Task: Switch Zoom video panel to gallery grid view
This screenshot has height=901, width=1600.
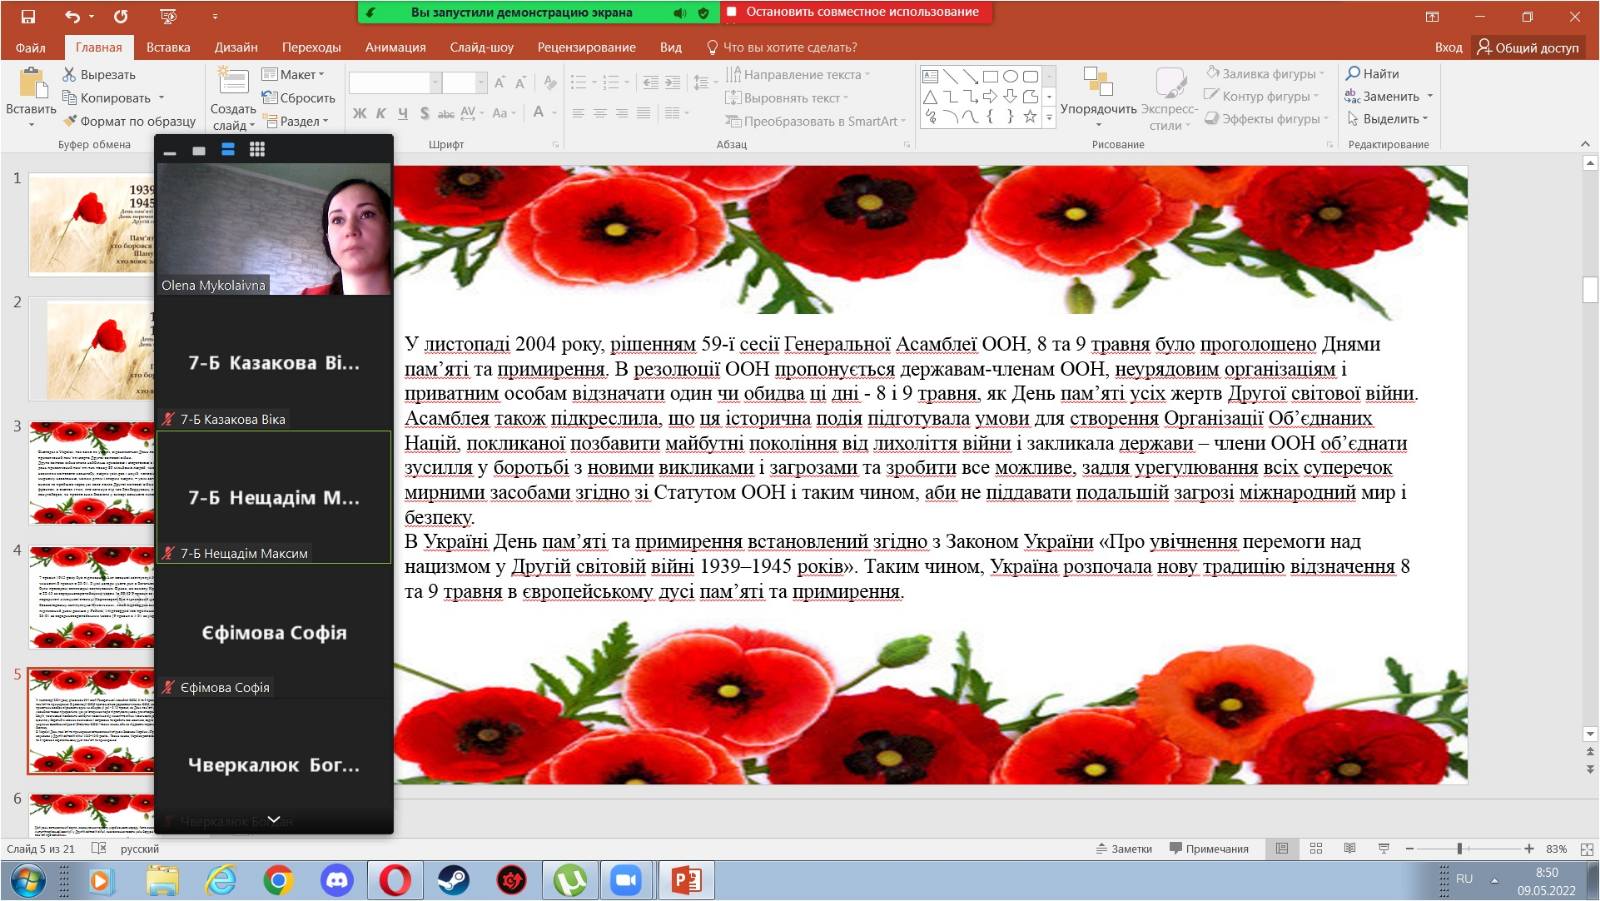Action: (x=257, y=149)
